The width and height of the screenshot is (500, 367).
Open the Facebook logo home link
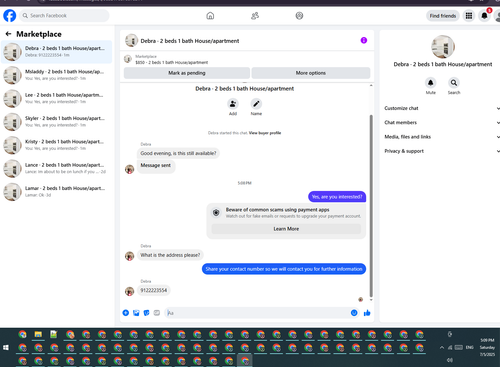pyautogui.click(x=10, y=16)
